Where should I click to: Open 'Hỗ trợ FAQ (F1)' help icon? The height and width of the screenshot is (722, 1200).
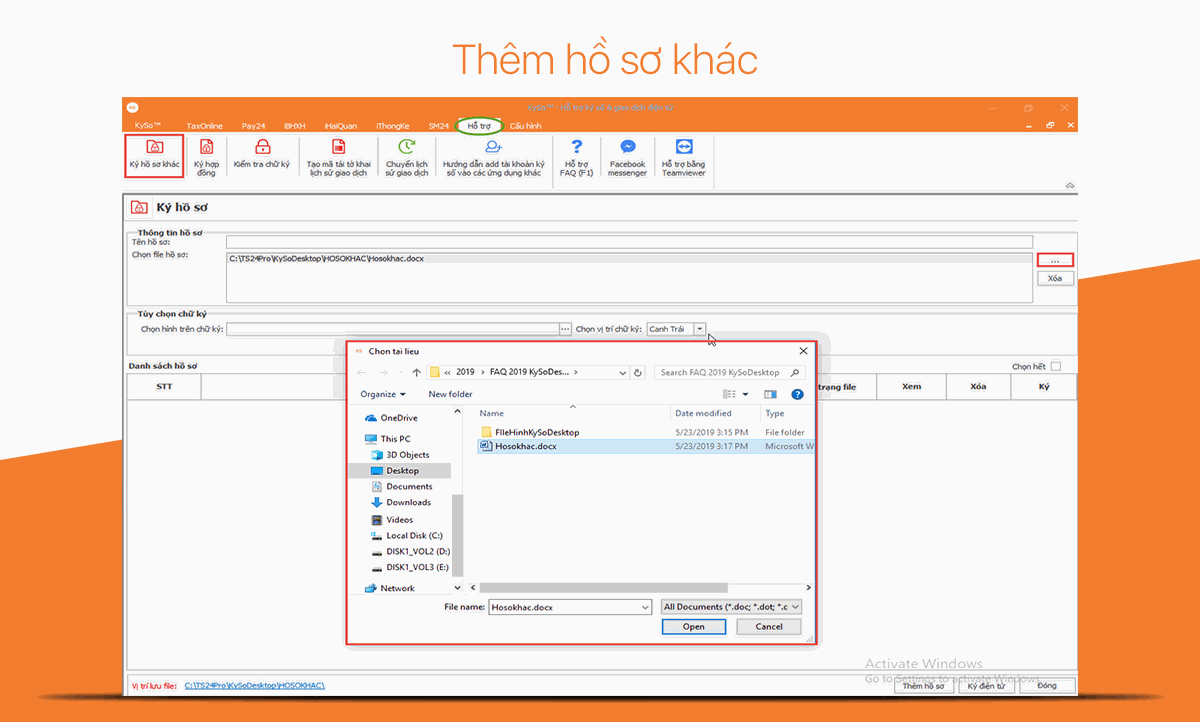(576, 148)
